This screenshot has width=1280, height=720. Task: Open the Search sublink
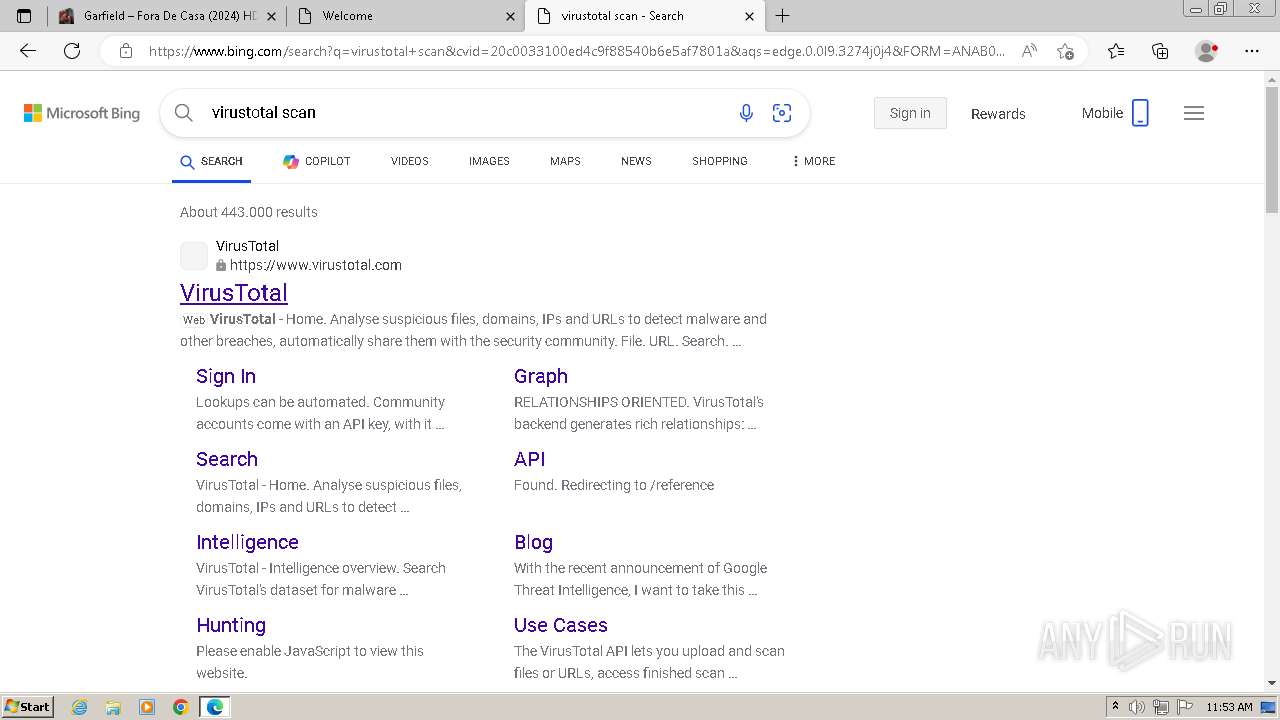[227, 459]
